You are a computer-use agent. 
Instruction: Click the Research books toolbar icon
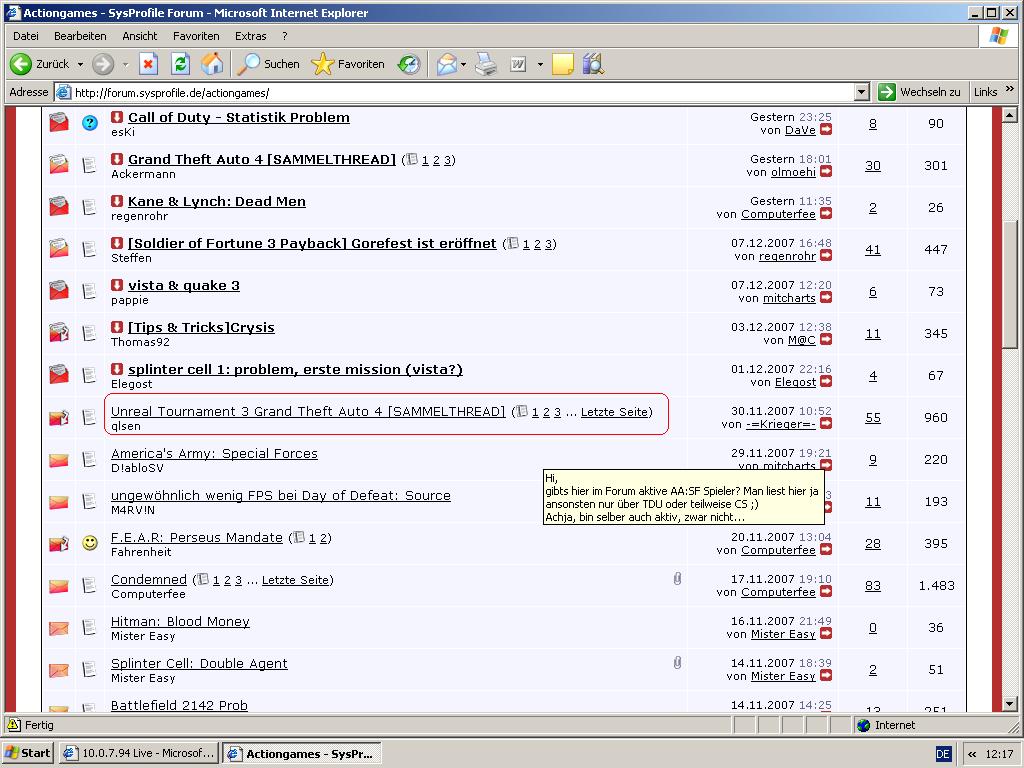coord(593,64)
